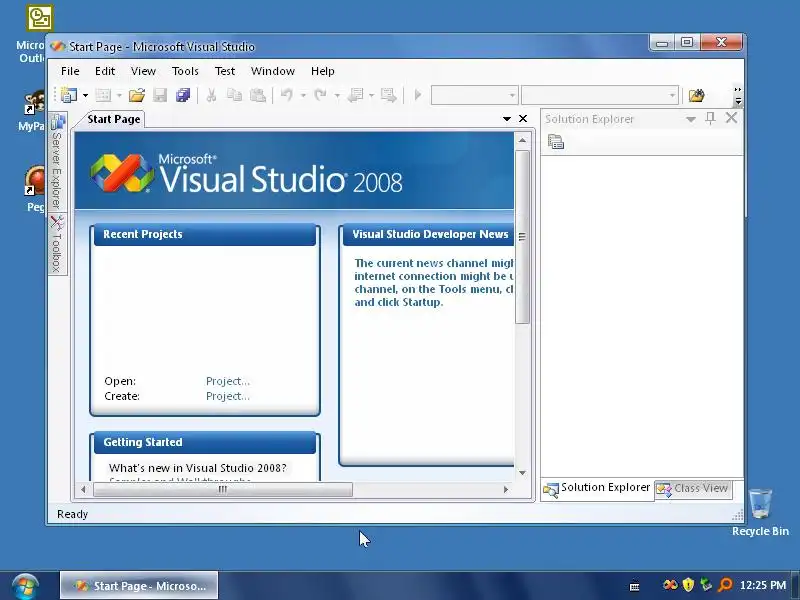
Task: Select the Start Page document tab
Action: click(113, 119)
